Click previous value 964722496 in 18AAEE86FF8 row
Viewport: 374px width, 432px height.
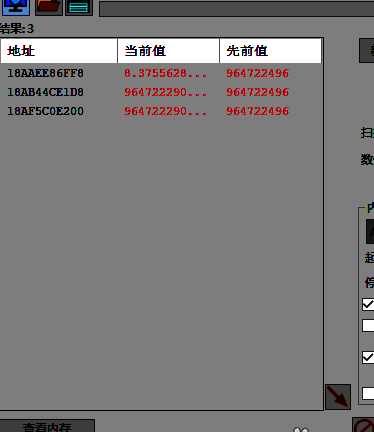(258, 73)
